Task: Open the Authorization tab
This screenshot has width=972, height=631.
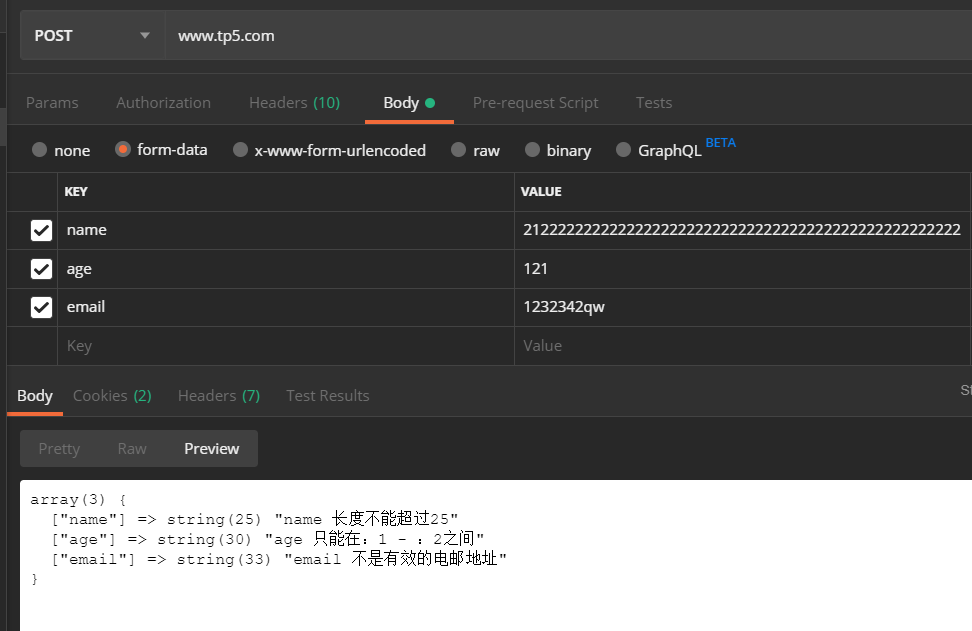Action: coord(164,103)
